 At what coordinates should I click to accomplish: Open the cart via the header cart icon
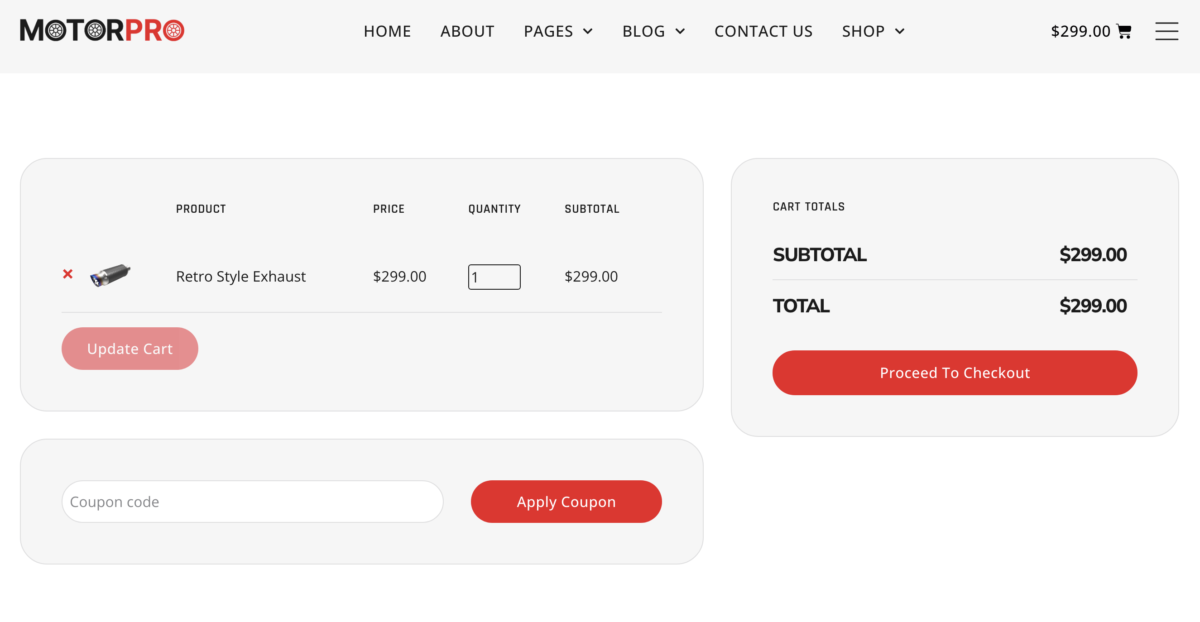pos(1125,30)
